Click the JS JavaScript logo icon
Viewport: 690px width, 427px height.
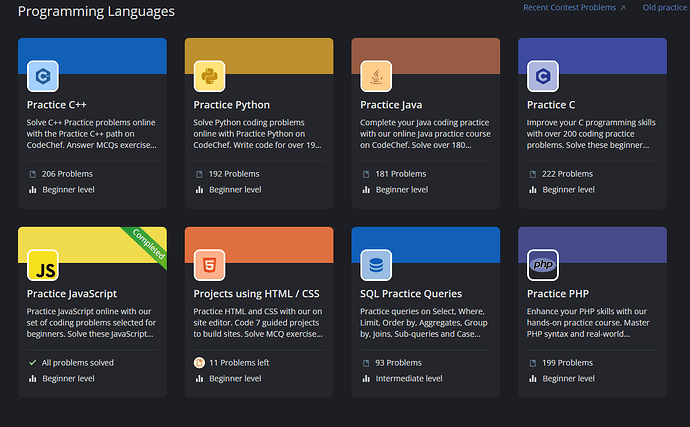(x=43, y=265)
